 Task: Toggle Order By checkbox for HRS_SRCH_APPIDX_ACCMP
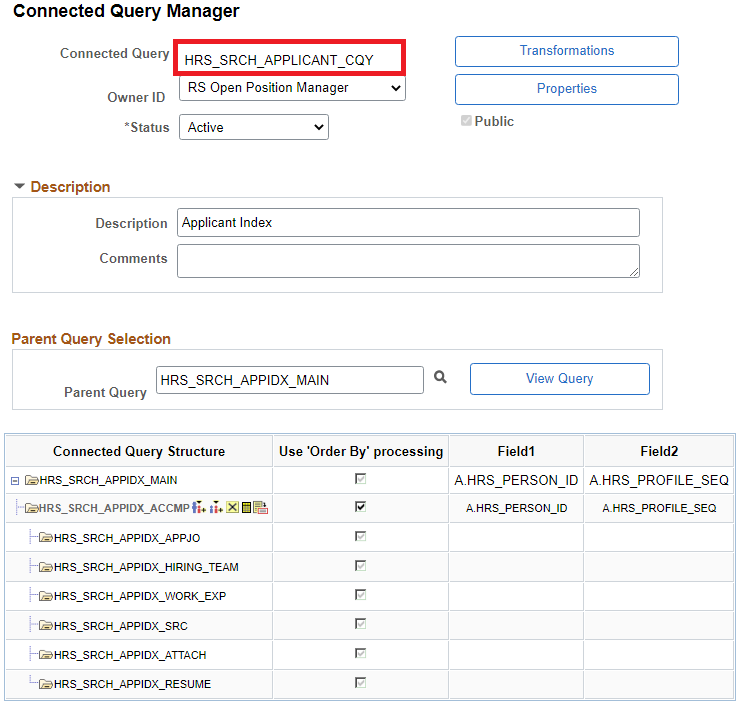pyautogui.click(x=360, y=507)
